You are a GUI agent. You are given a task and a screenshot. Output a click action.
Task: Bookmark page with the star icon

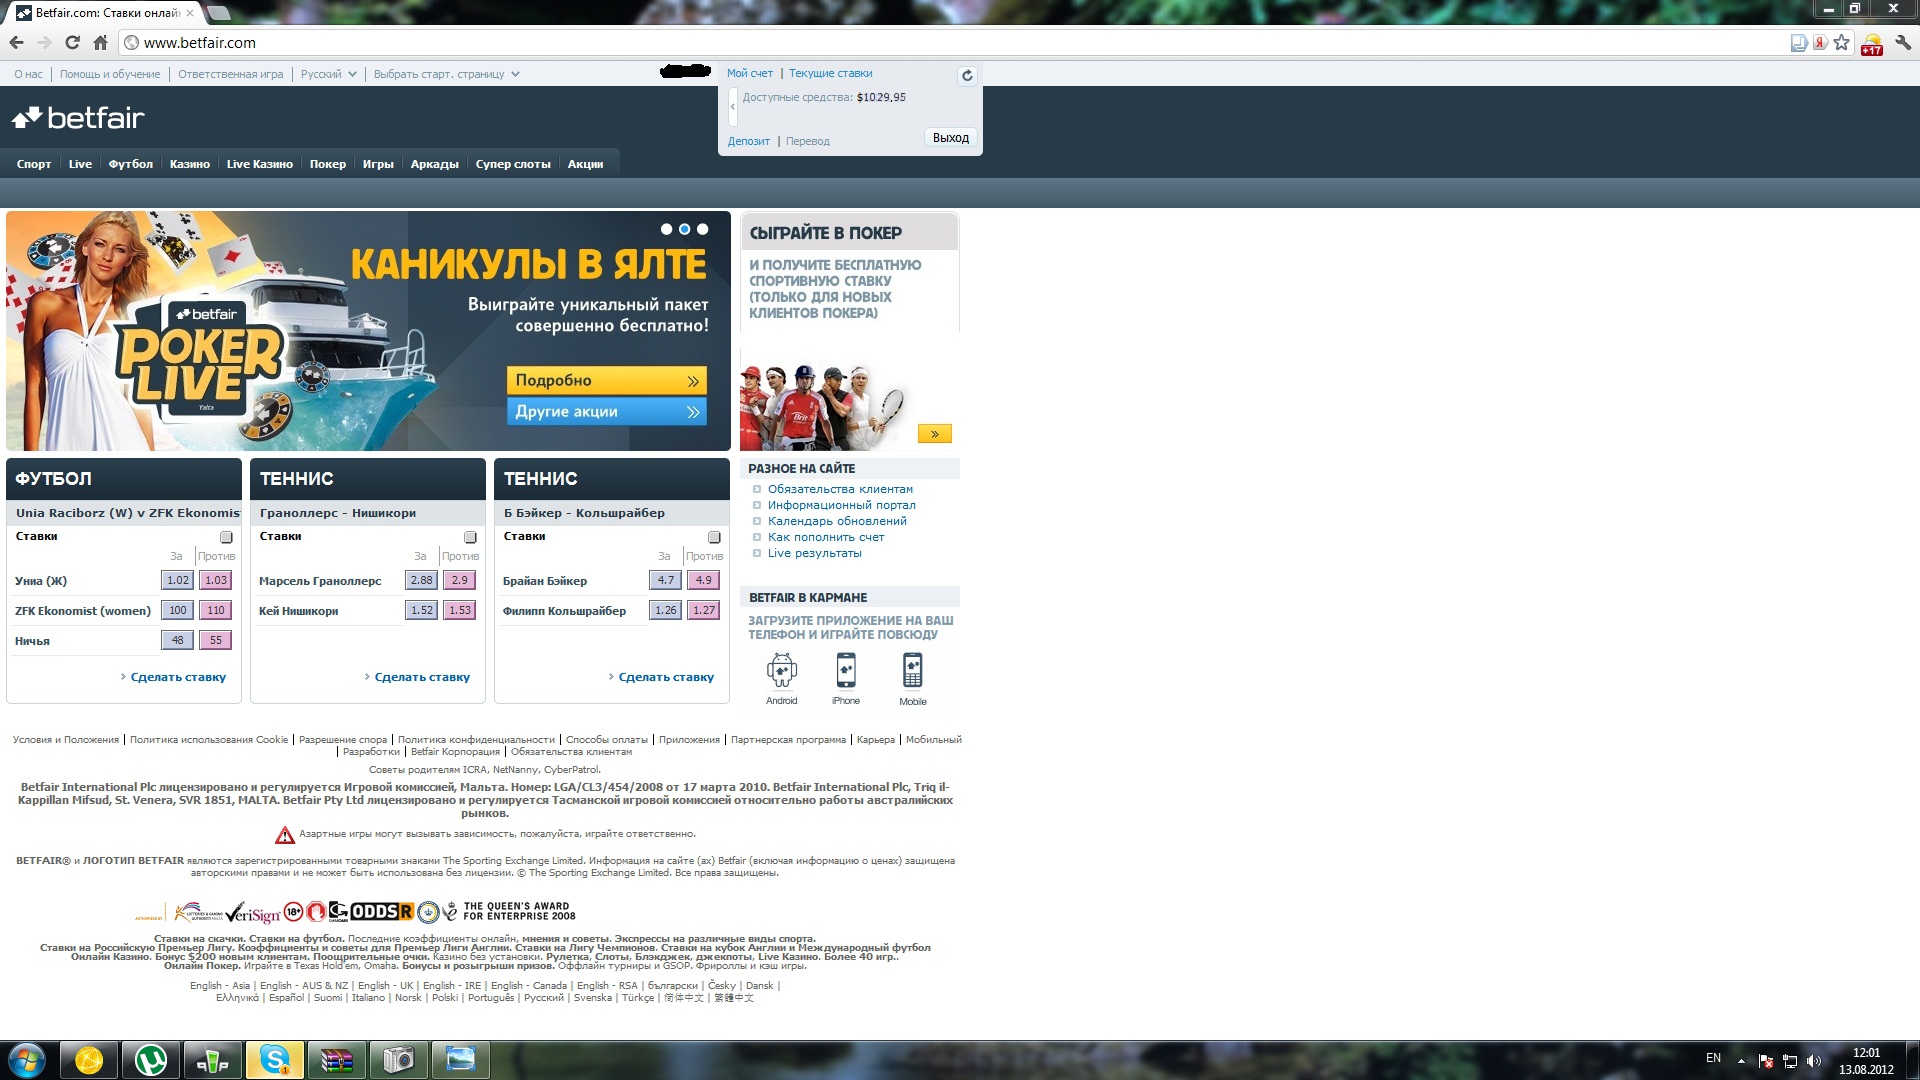click(x=1842, y=43)
